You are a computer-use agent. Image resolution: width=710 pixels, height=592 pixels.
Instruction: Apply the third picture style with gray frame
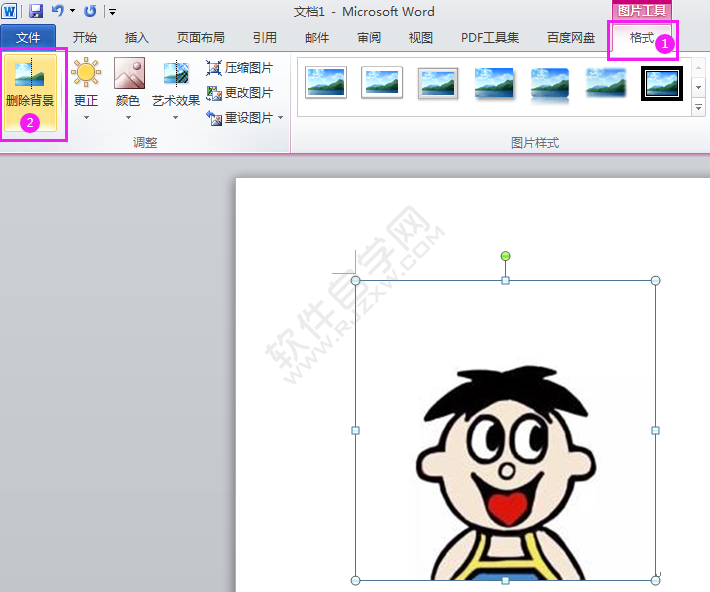tap(438, 83)
